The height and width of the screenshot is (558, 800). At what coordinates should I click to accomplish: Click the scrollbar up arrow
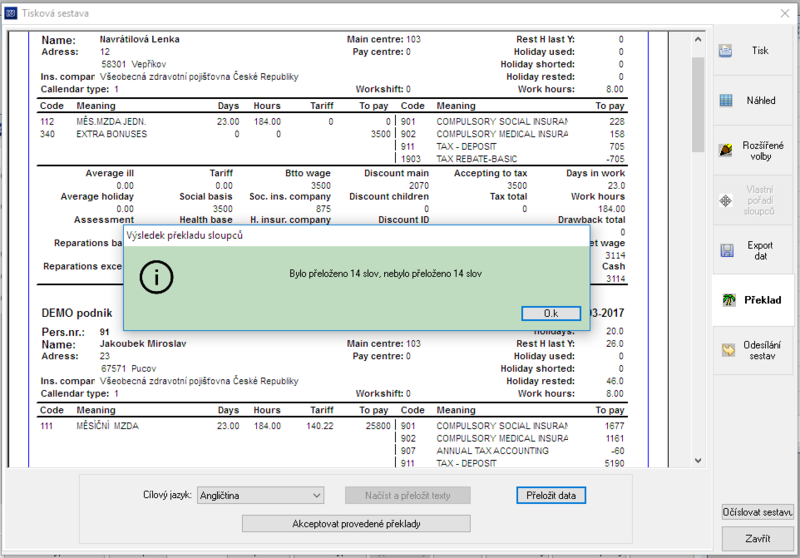698,39
